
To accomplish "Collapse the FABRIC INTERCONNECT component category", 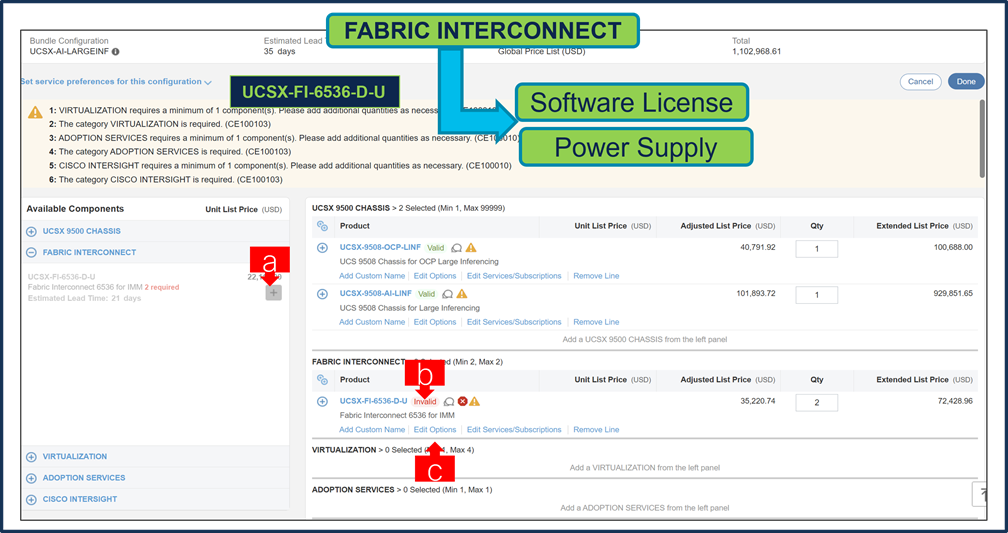I will click(31, 253).
